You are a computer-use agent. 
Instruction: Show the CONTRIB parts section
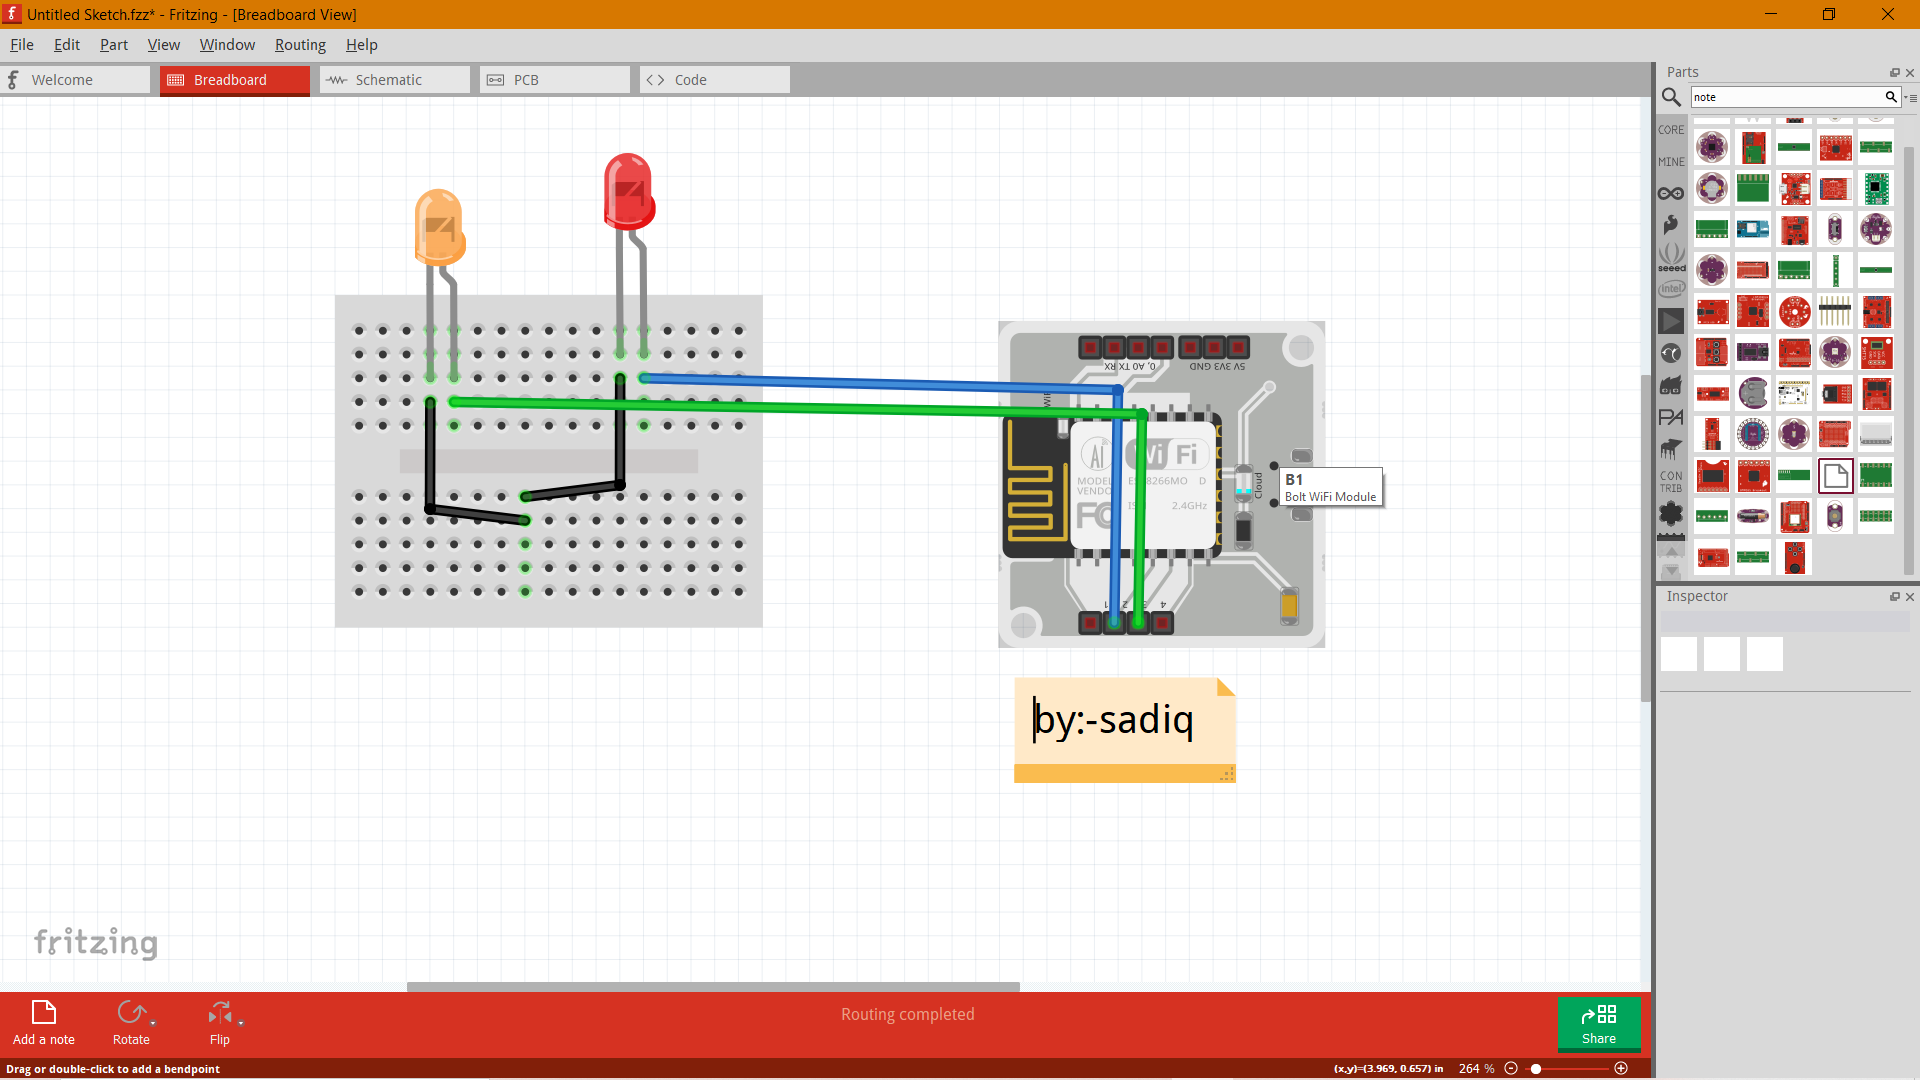coord(1671,481)
